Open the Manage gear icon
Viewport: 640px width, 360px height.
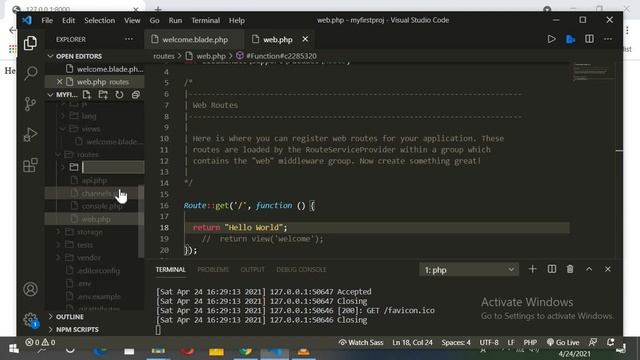[x=31, y=320]
